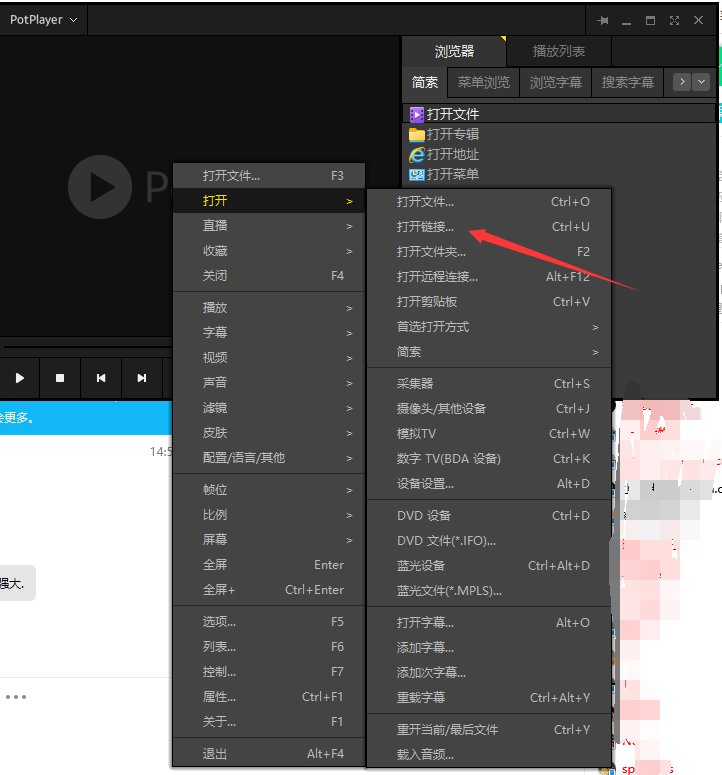Click the 打开文件 icon in browser panel
Viewport: 722px width, 775px height.
[417, 115]
